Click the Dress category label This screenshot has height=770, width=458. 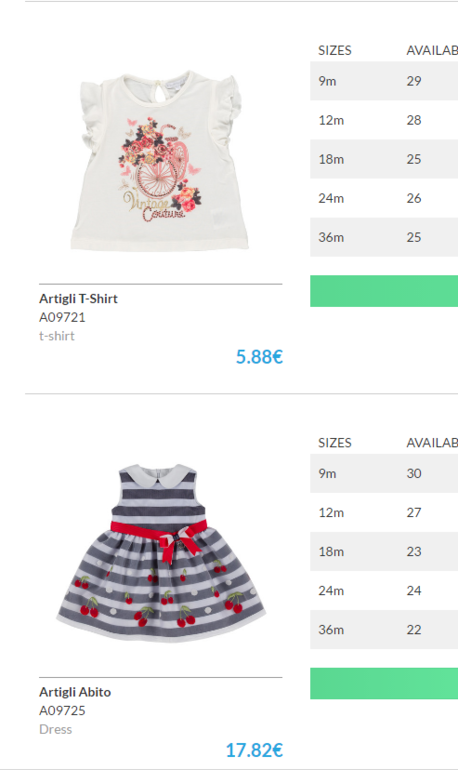(x=55, y=729)
